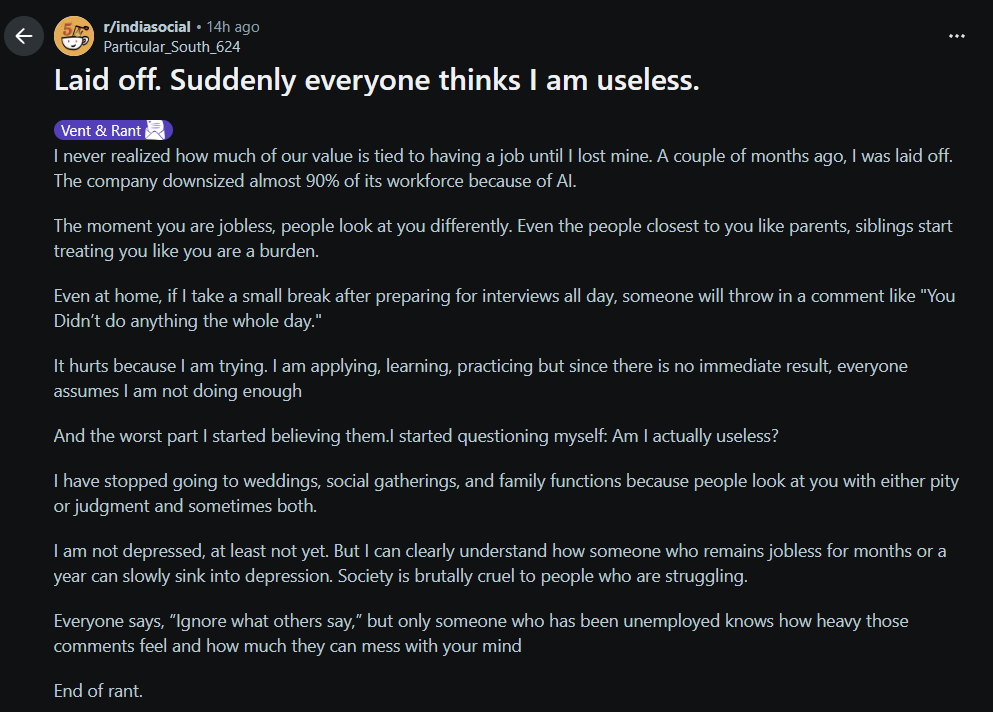
Task: Click the username text under the subreddit name
Action: tap(172, 46)
